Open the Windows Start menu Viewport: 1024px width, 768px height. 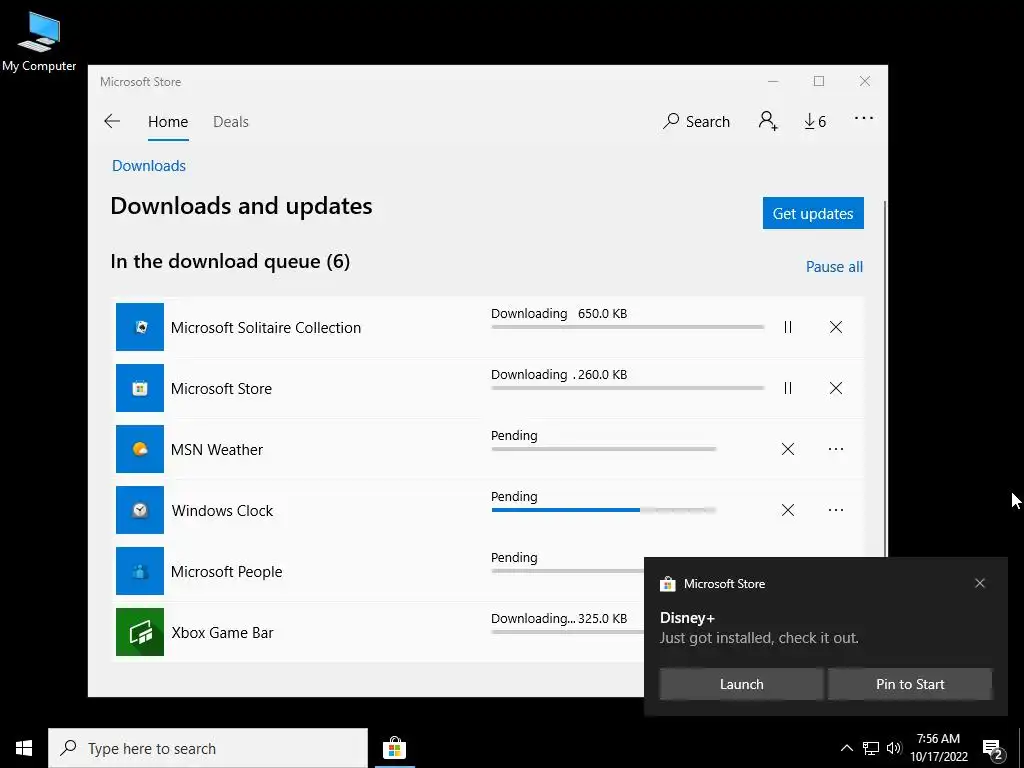tap(24, 748)
